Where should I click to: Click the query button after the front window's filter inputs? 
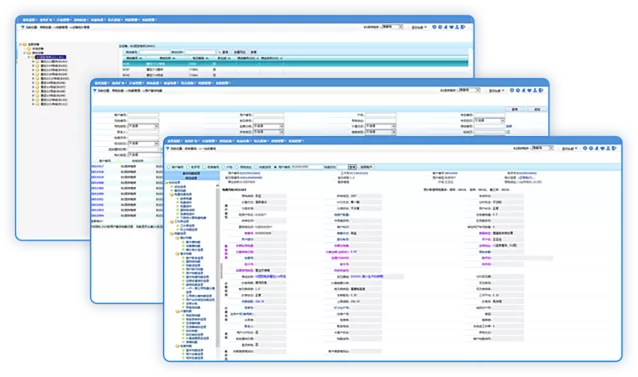tap(352, 167)
